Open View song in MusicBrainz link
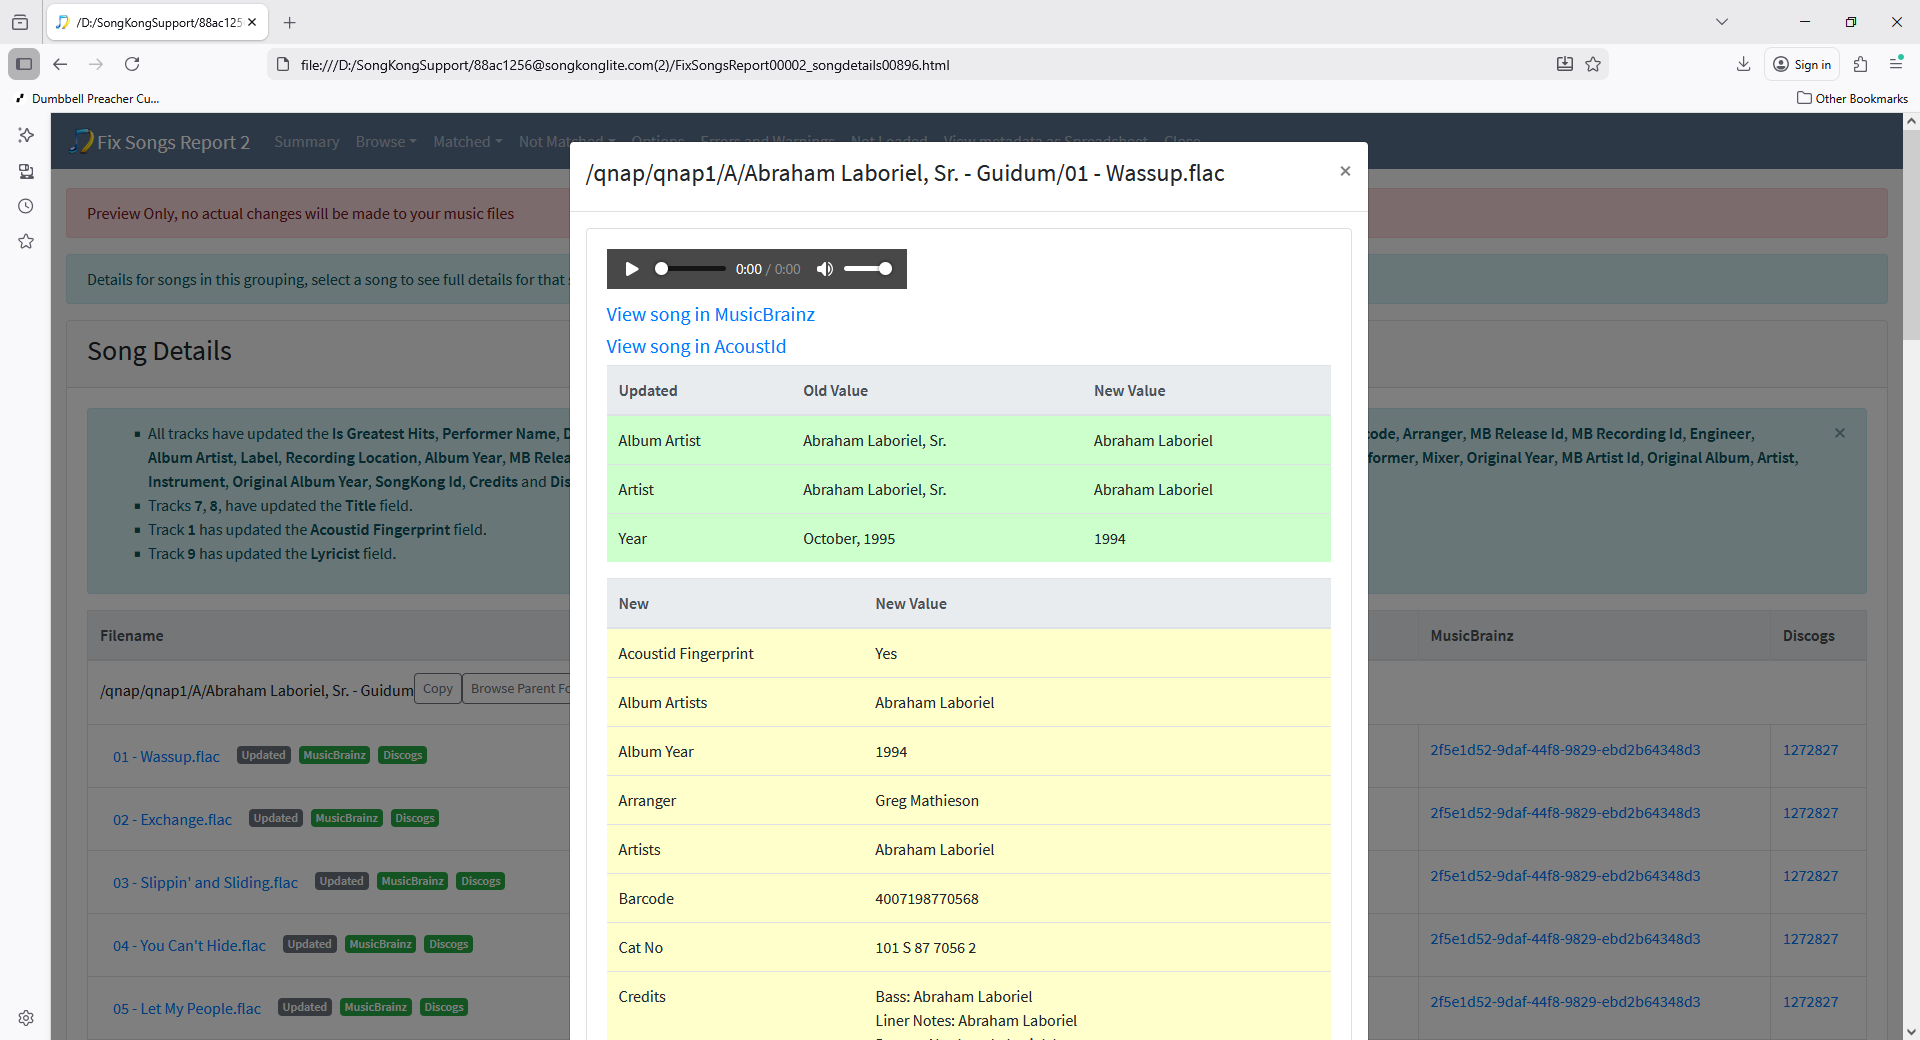Viewport: 1920px width, 1040px height. pyautogui.click(x=710, y=315)
